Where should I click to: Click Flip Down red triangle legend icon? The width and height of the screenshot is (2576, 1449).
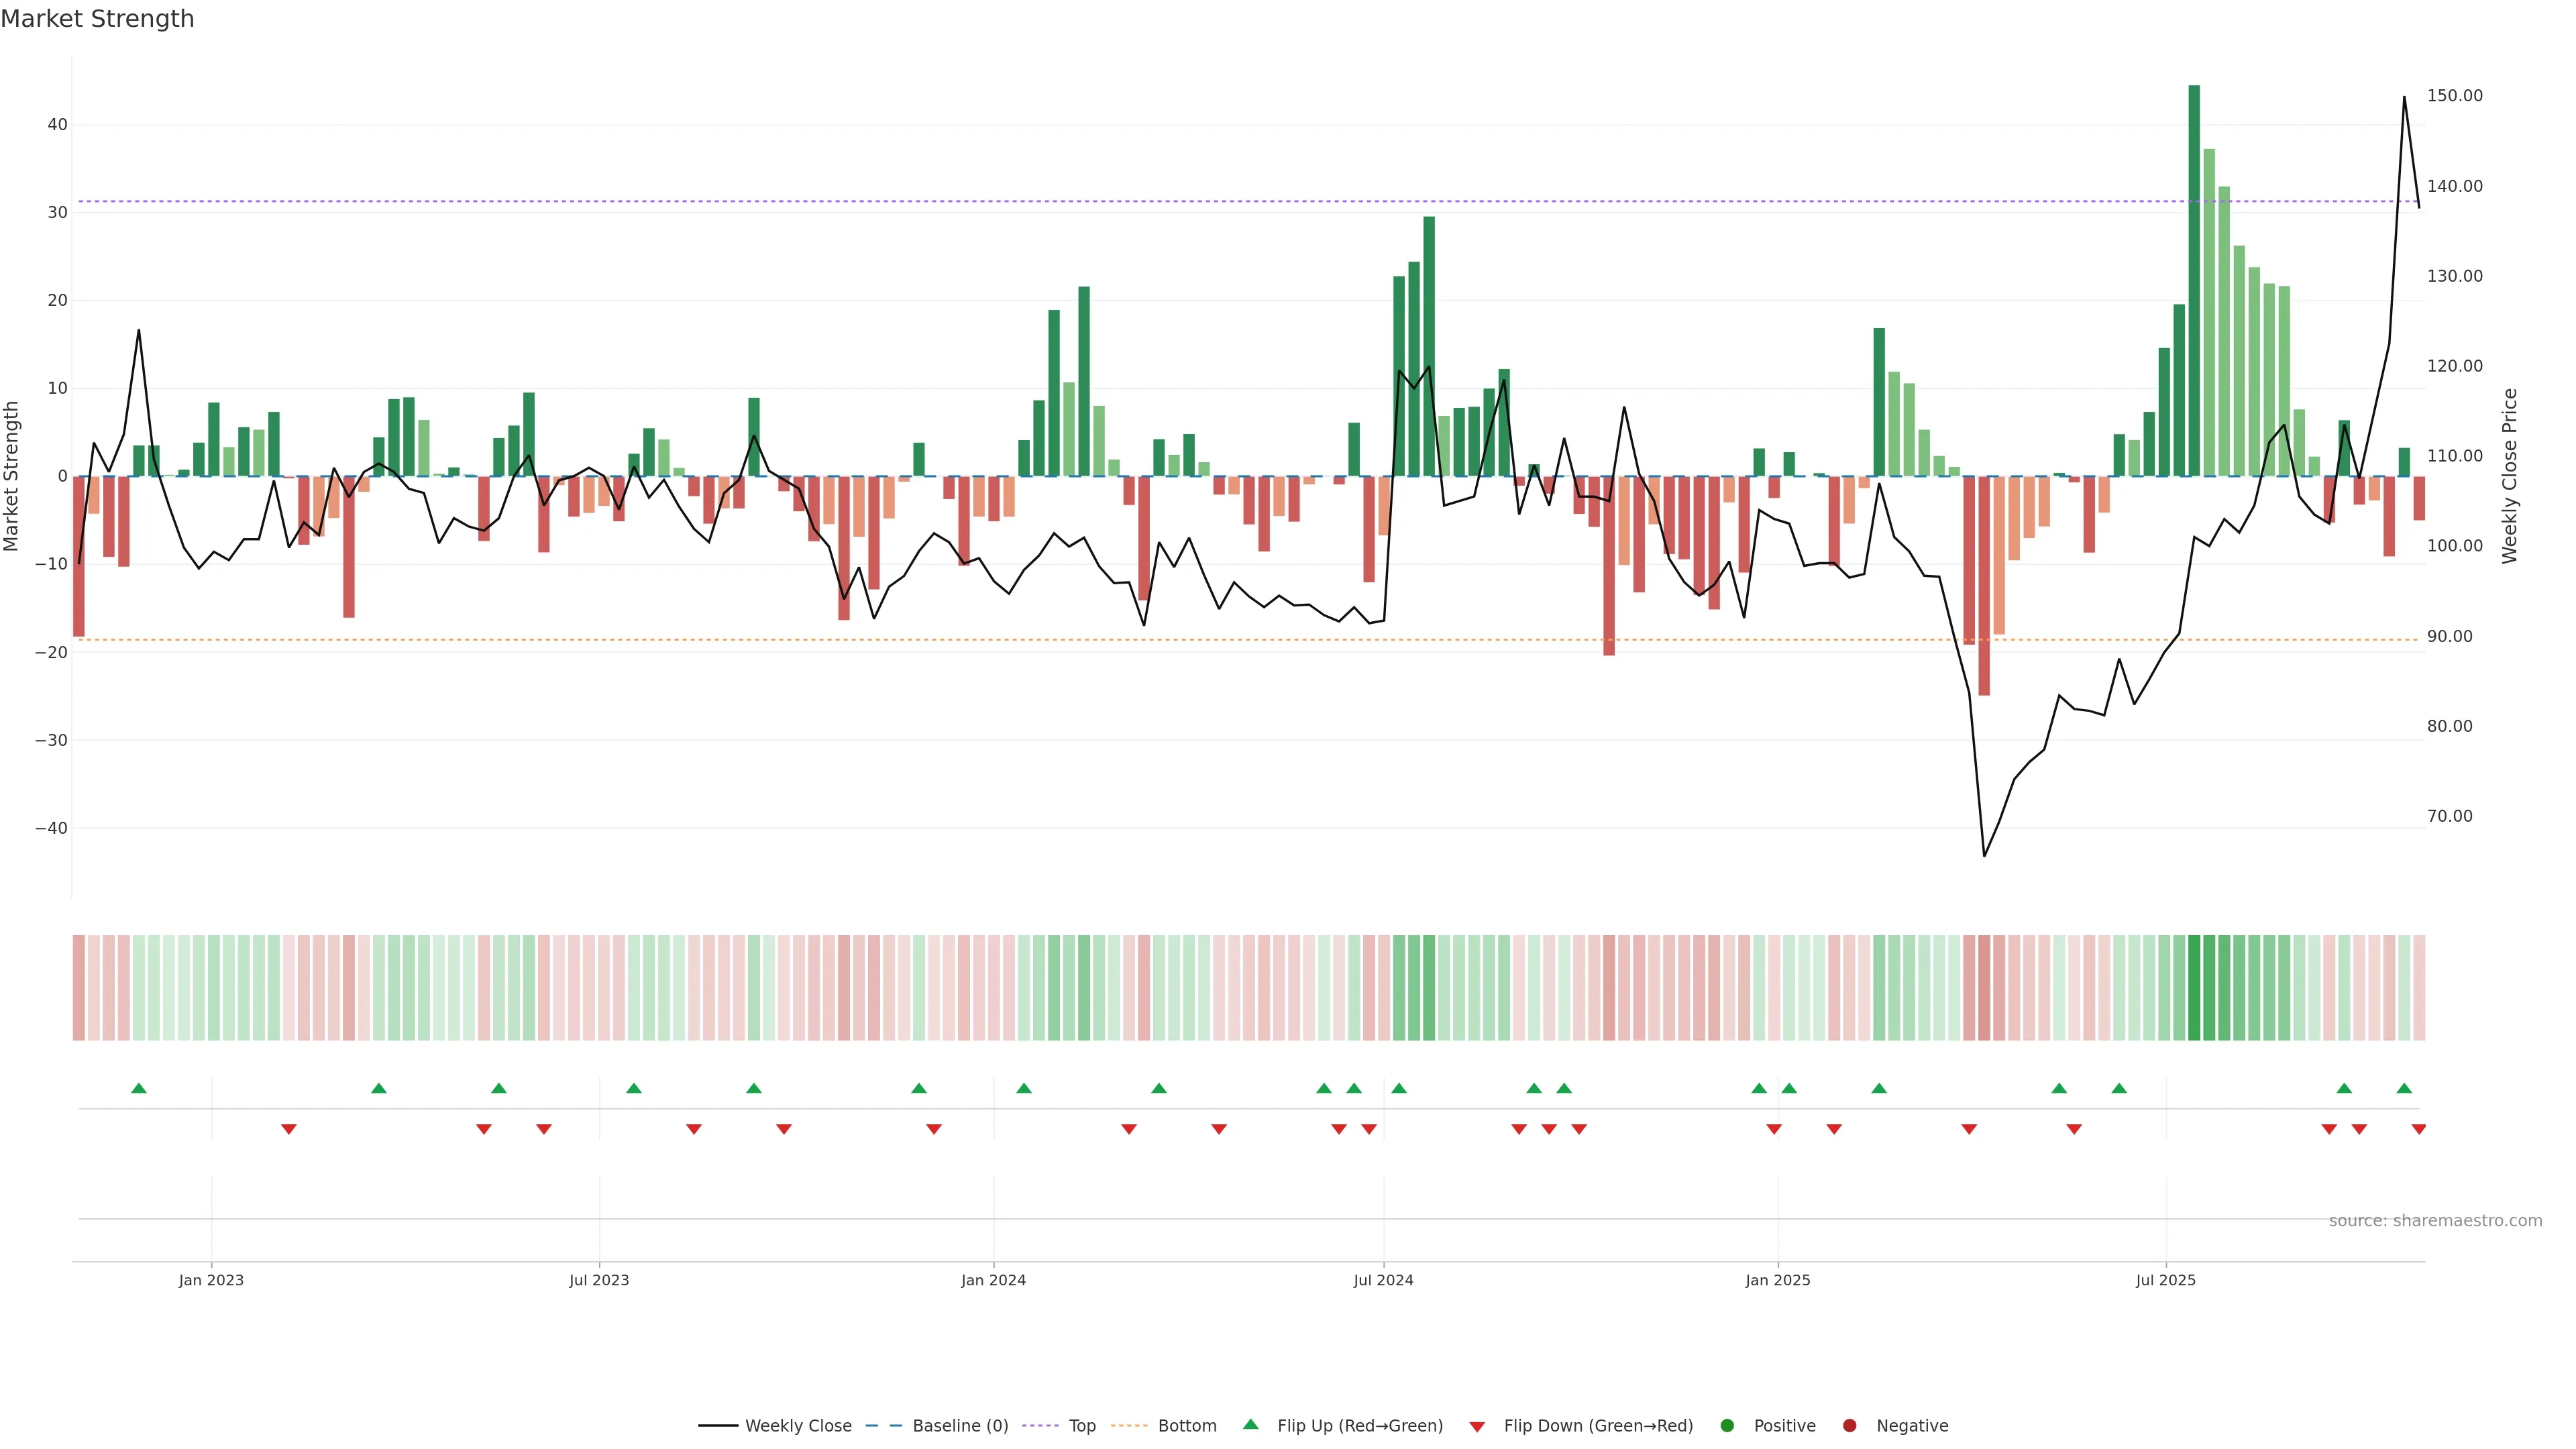(1477, 1426)
